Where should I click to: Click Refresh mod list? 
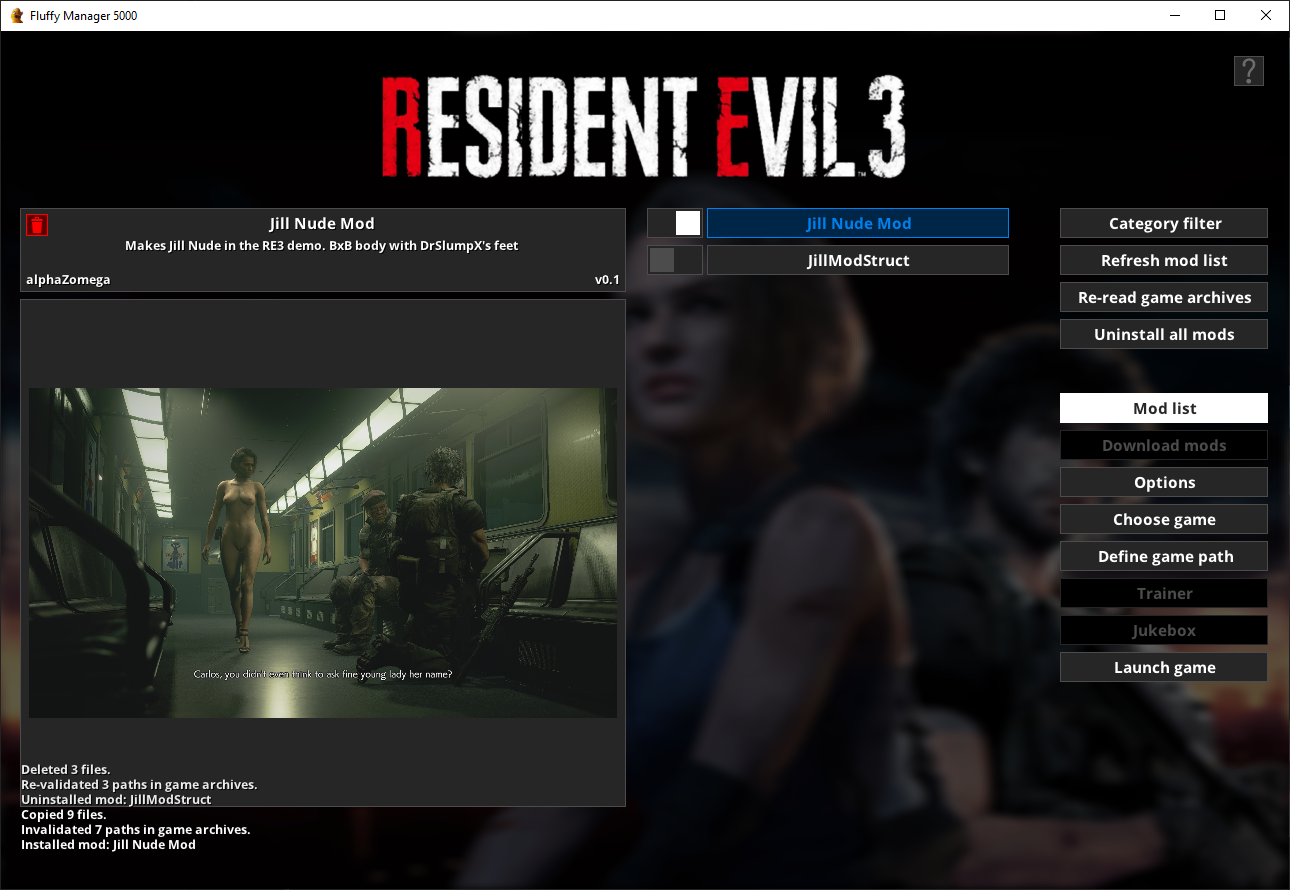[1164, 260]
